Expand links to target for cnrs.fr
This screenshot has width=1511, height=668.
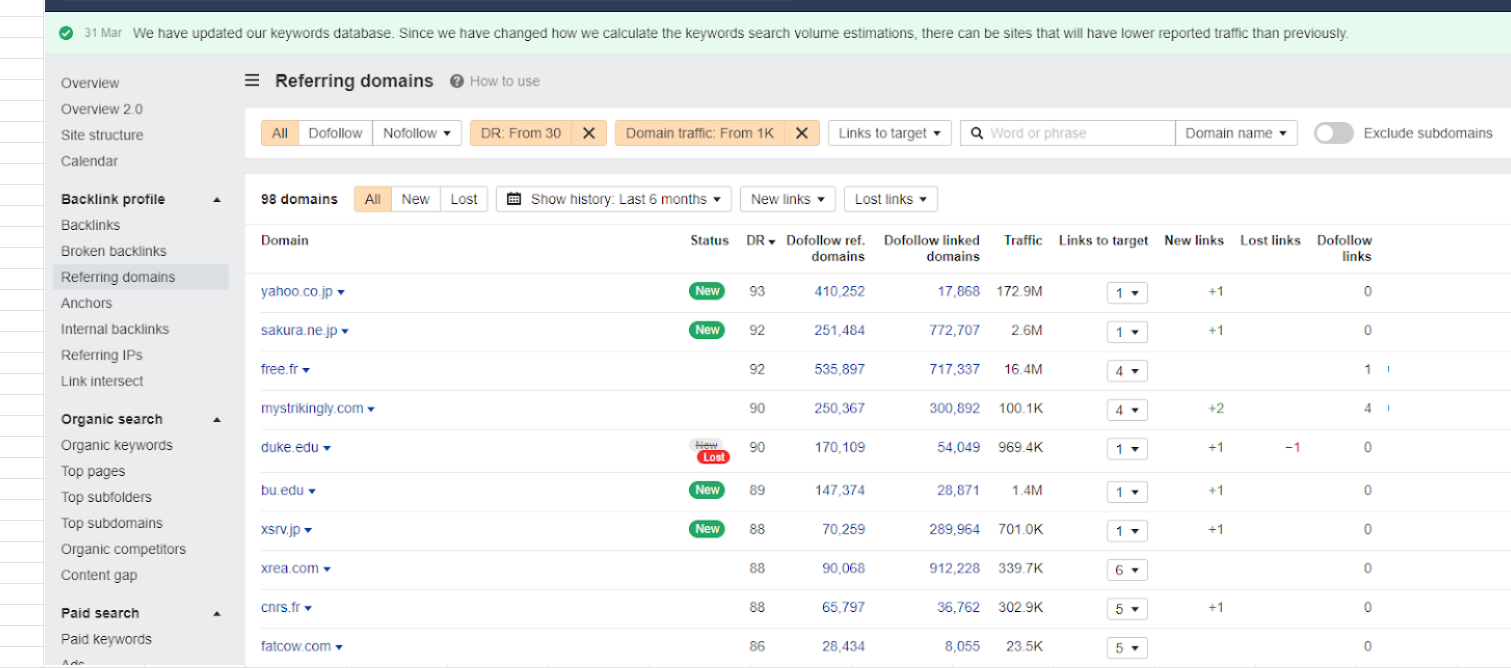[x=1127, y=609]
